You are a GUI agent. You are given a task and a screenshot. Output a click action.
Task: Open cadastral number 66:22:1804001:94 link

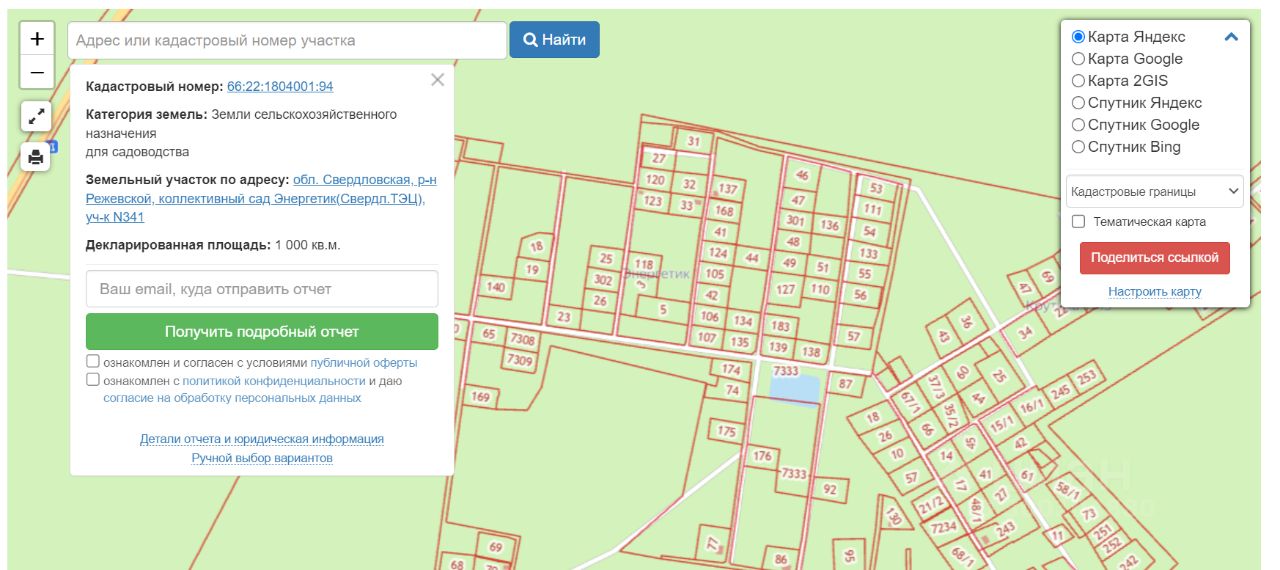(x=280, y=87)
